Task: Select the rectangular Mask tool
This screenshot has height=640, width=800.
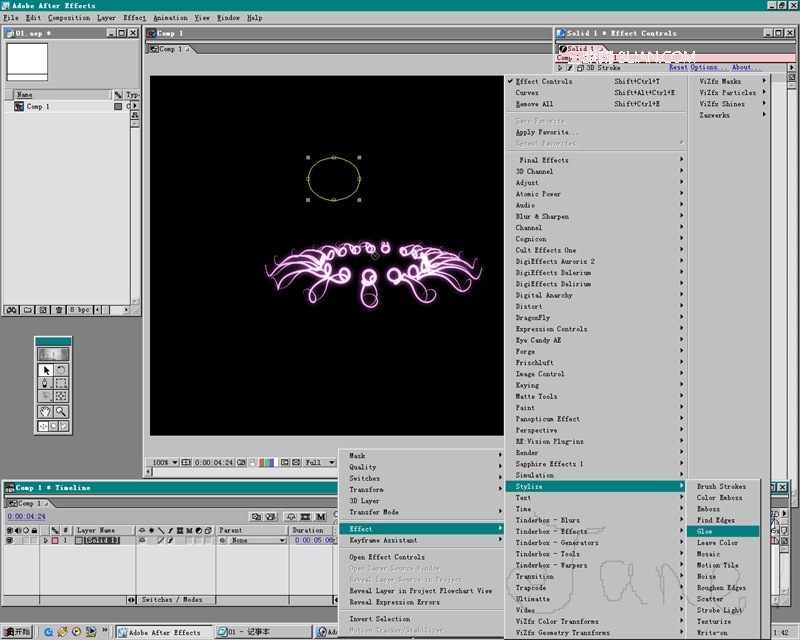Action: (61, 383)
